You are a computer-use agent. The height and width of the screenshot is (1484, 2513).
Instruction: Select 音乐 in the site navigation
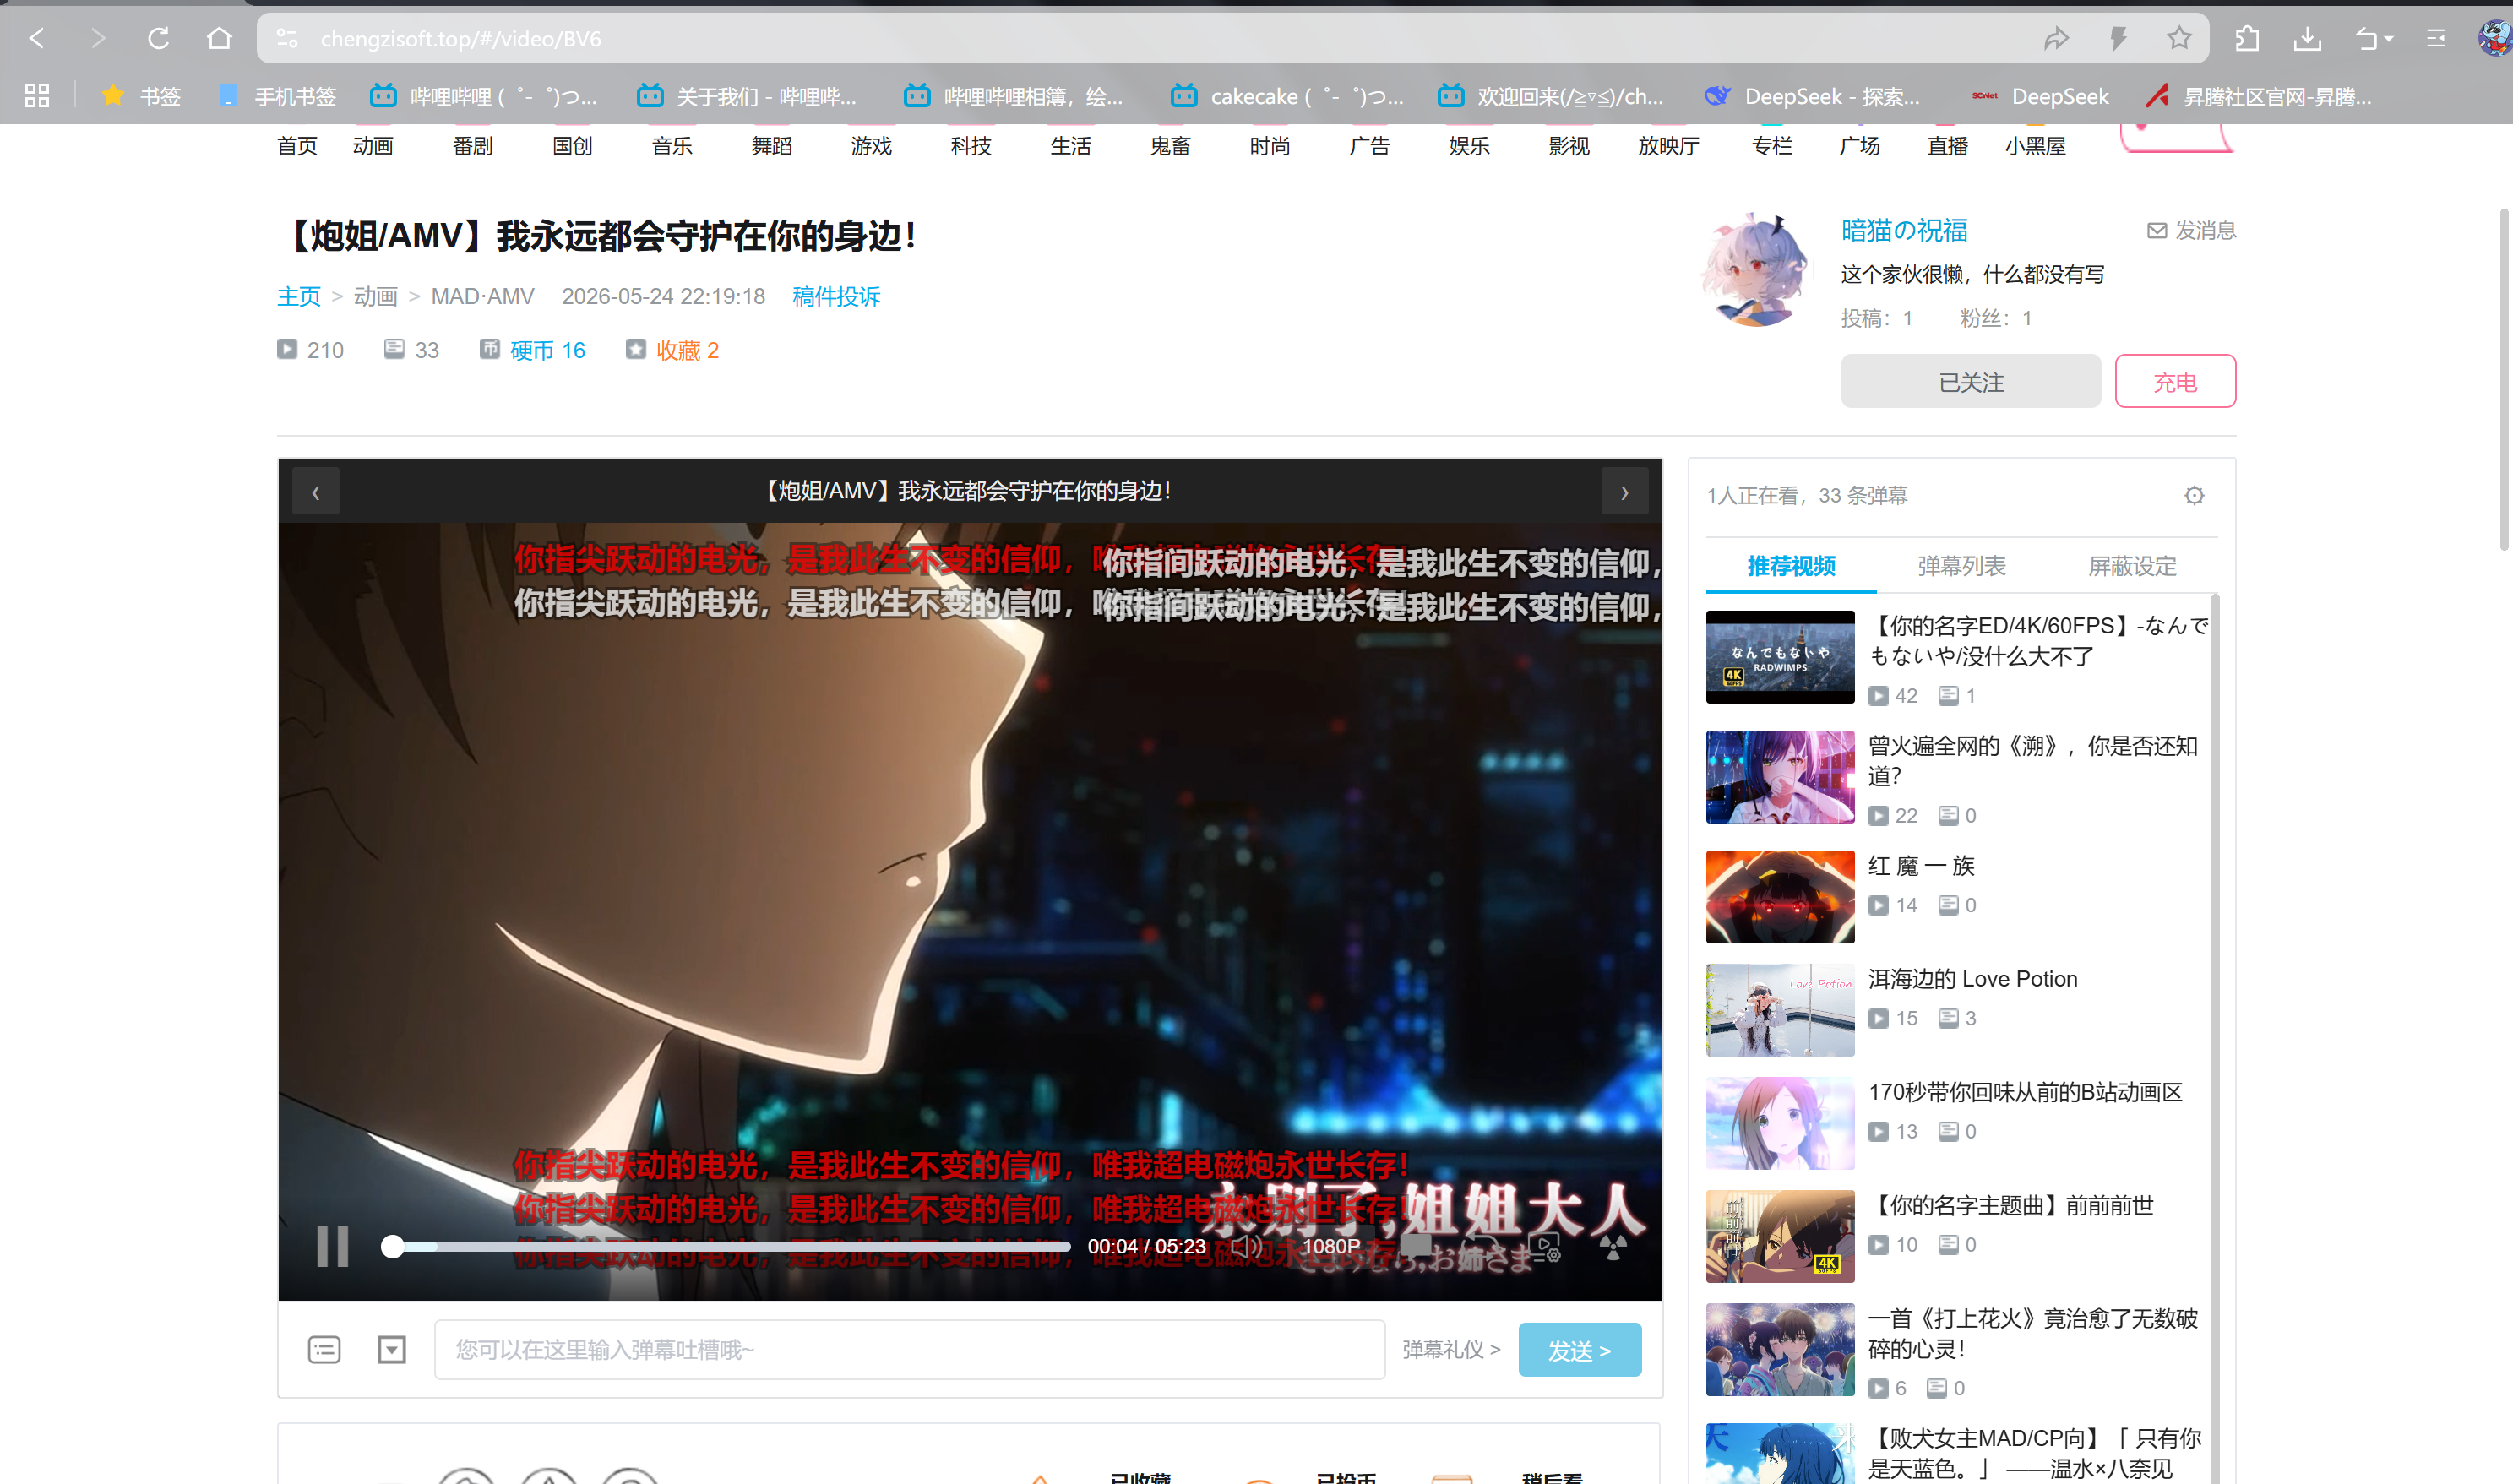[672, 147]
